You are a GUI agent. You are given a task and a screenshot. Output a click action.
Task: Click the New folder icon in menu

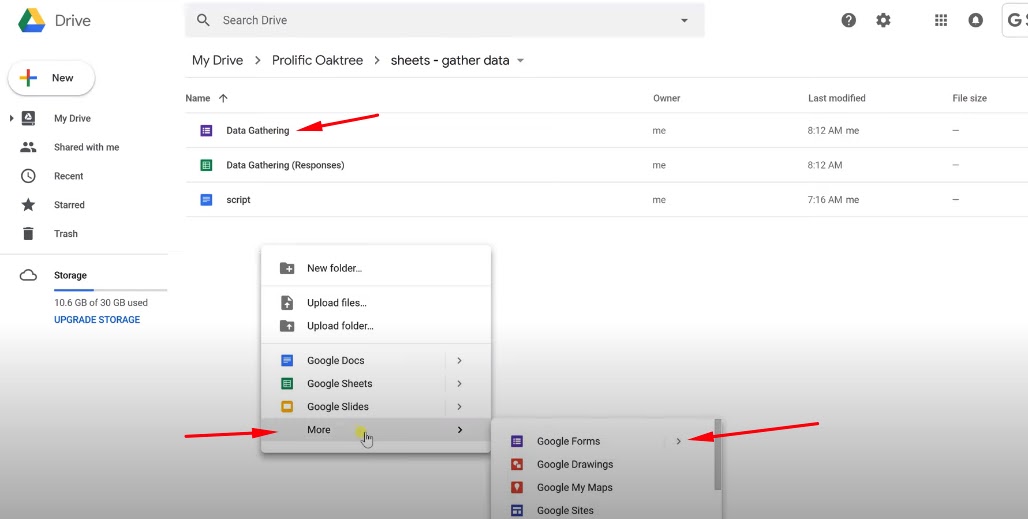pos(287,268)
